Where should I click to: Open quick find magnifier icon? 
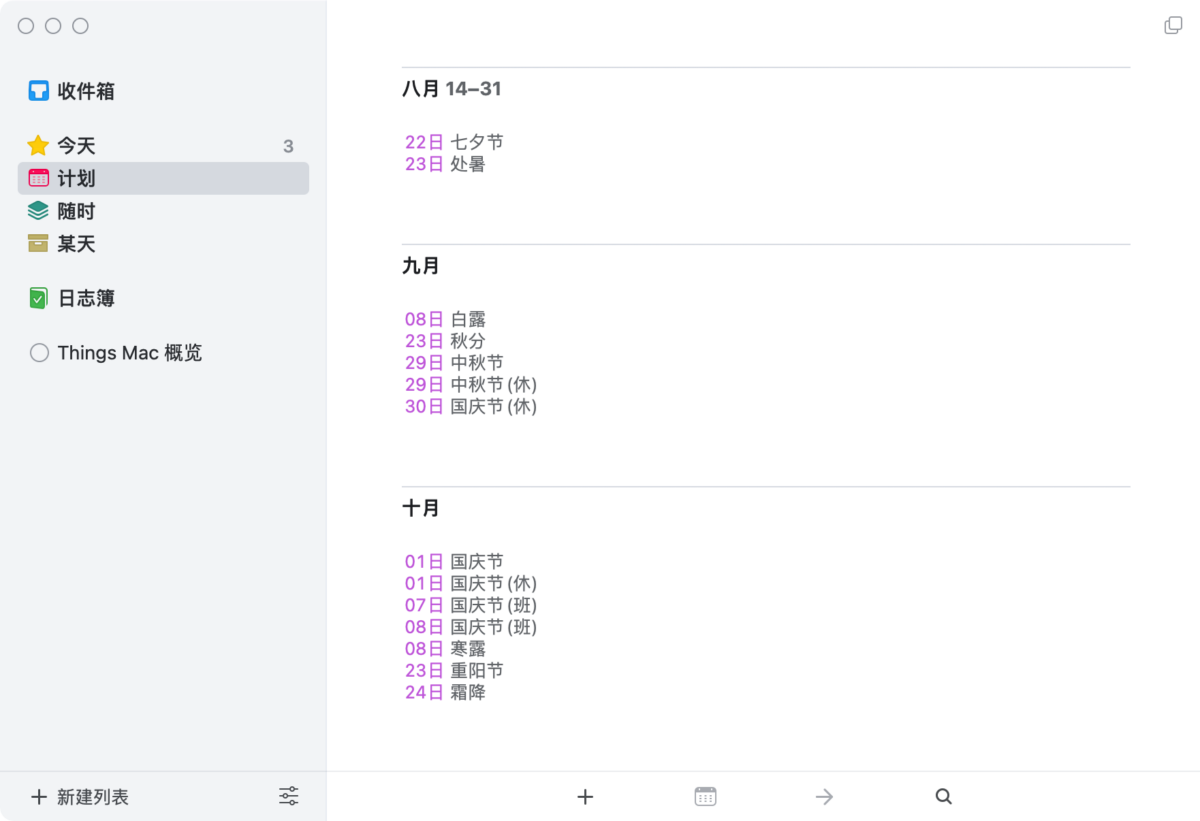click(943, 797)
